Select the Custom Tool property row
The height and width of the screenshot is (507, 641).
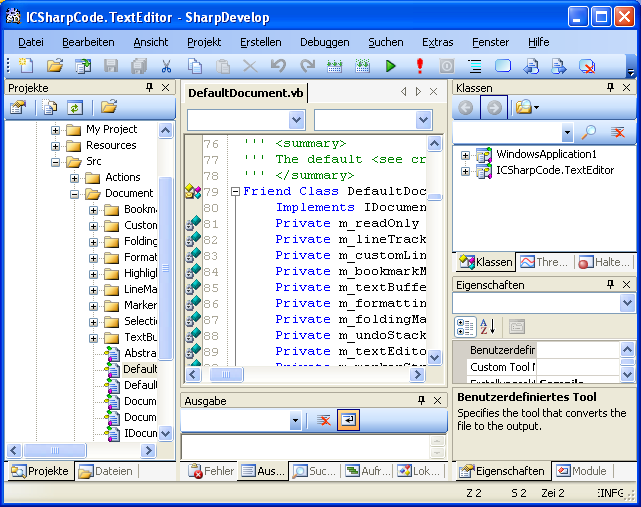543,367
